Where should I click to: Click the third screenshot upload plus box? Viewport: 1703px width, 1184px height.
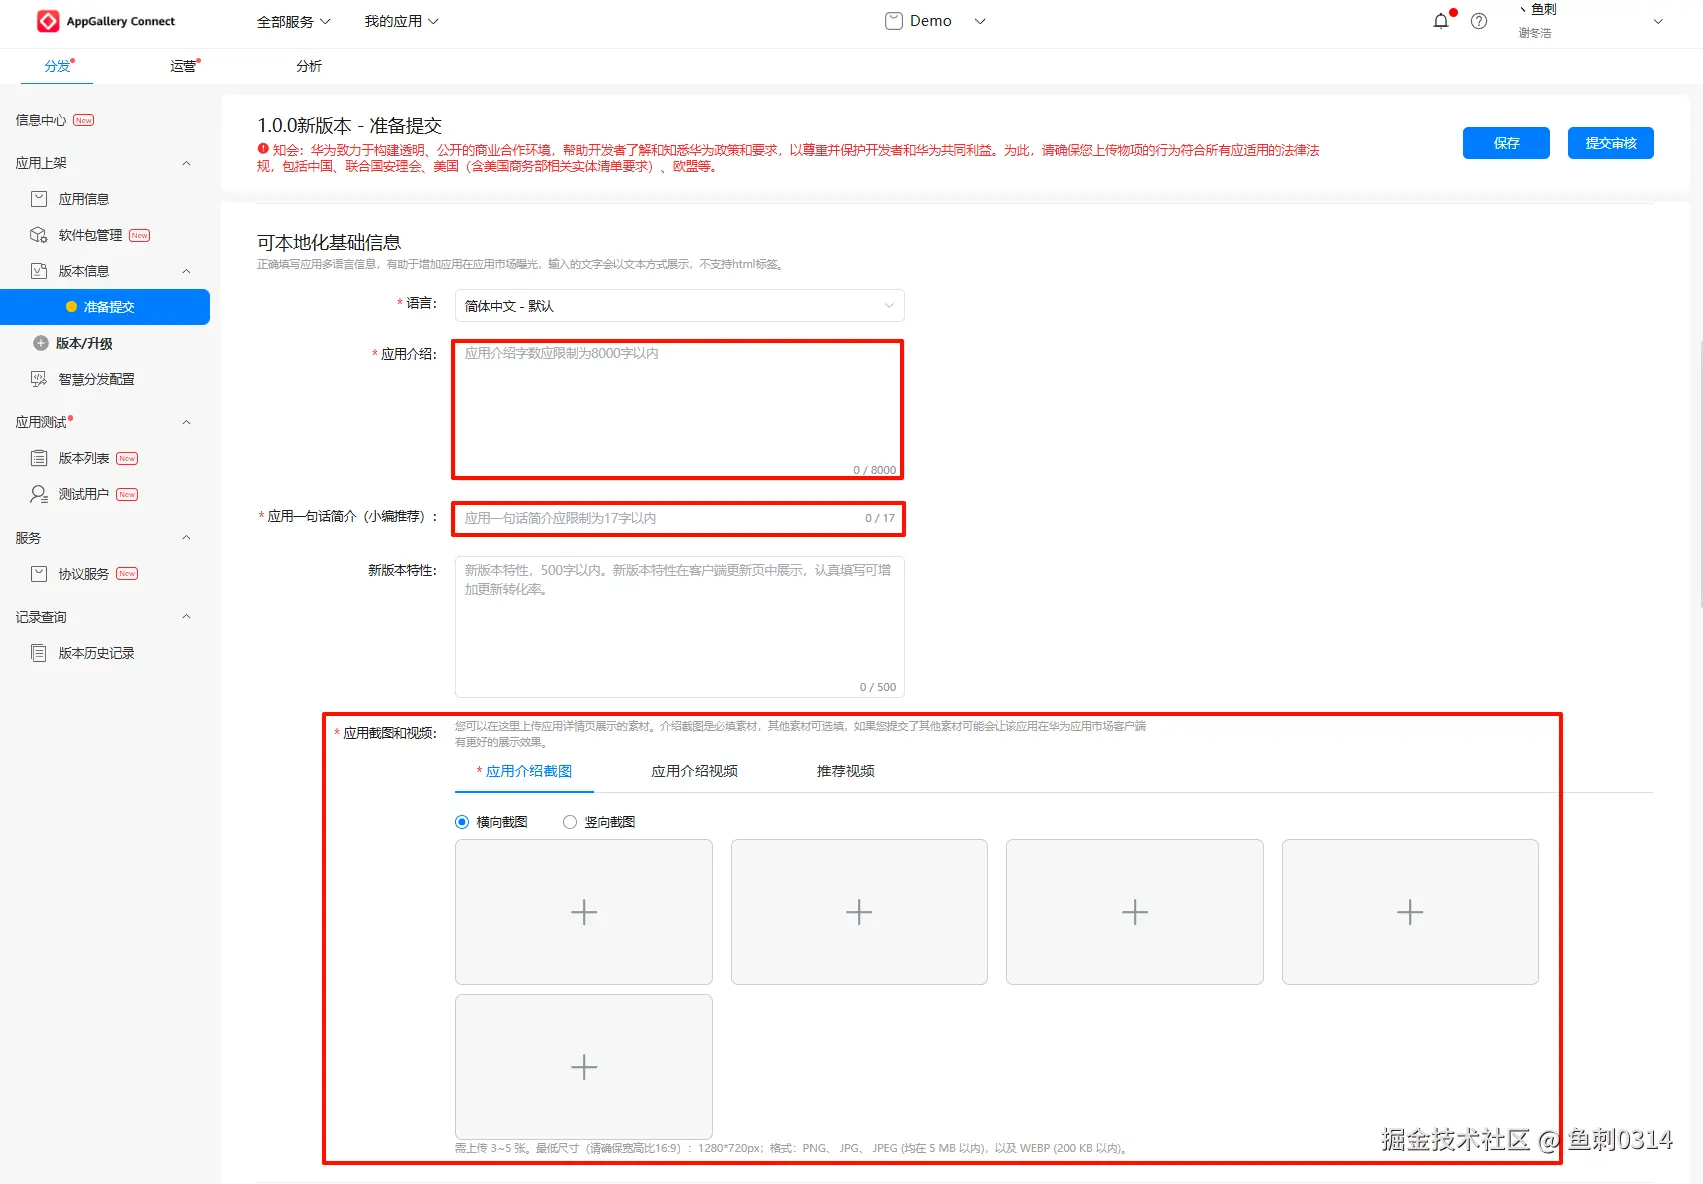point(1135,912)
